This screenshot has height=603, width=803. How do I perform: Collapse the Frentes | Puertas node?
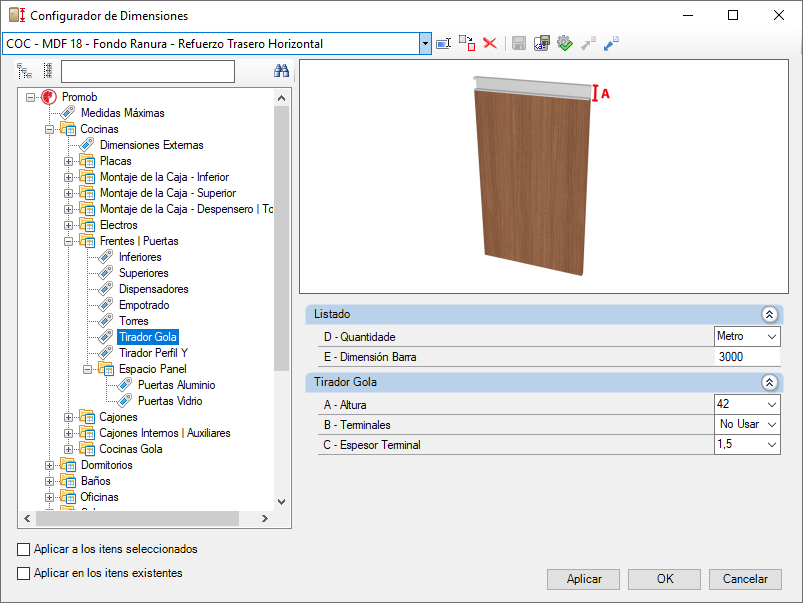(68, 241)
